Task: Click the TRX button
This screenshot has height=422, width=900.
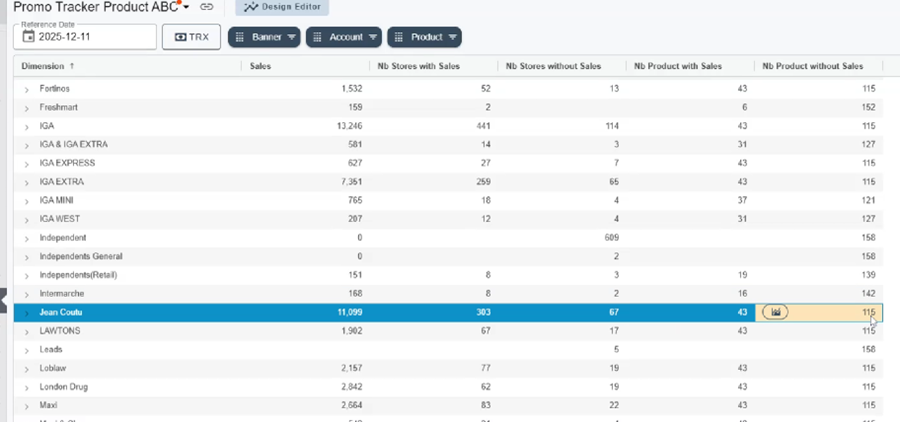Action: tap(191, 37)
